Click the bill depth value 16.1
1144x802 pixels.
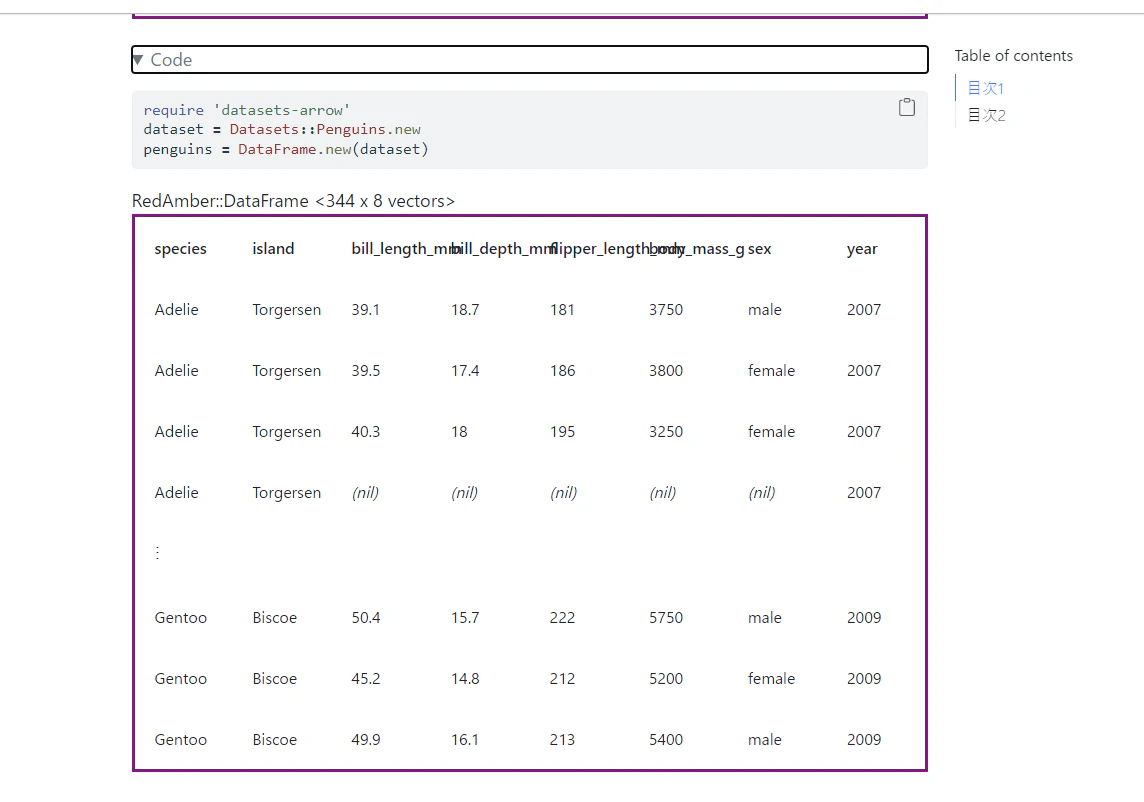[x=465, y=740]
